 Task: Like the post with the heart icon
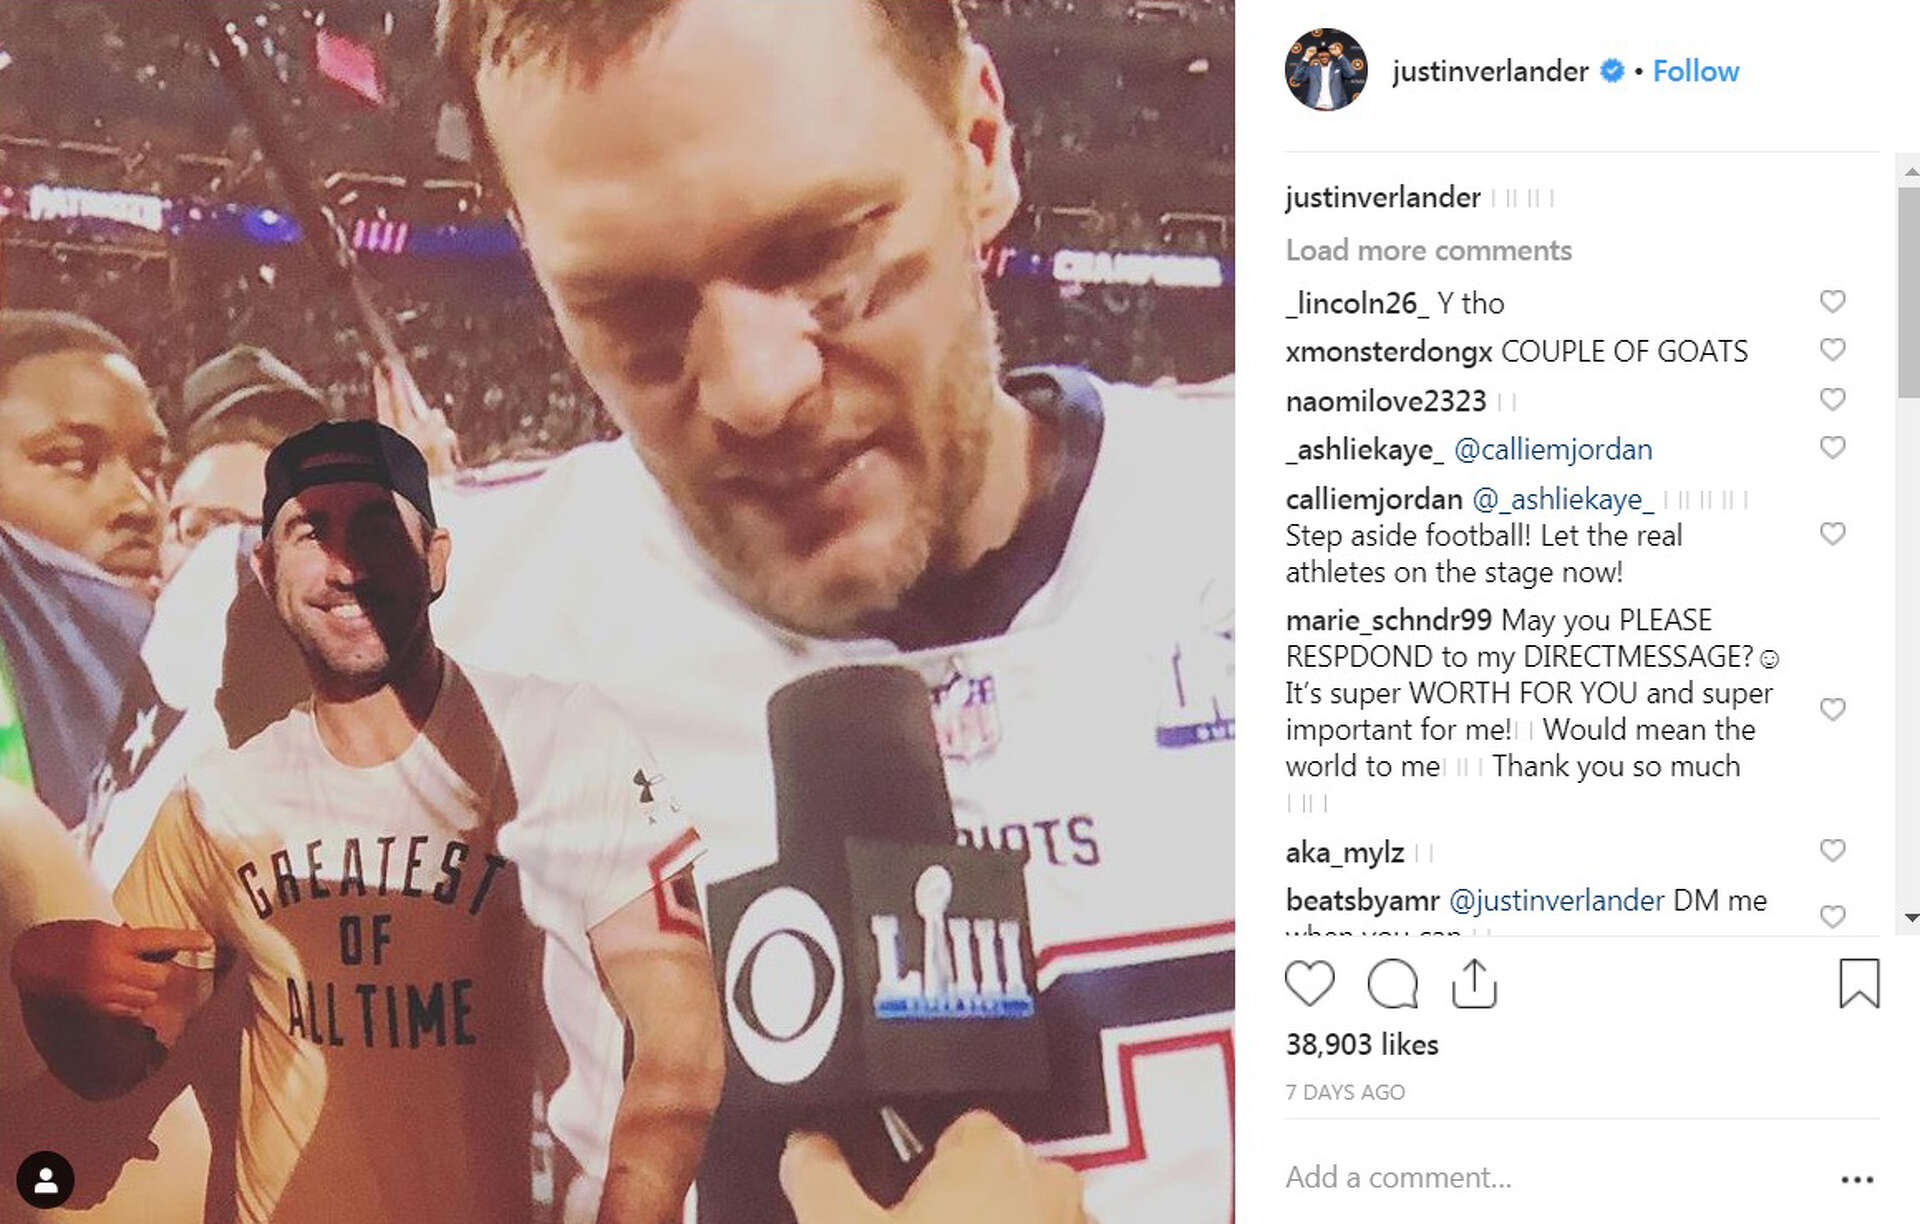click(1309, 983)
